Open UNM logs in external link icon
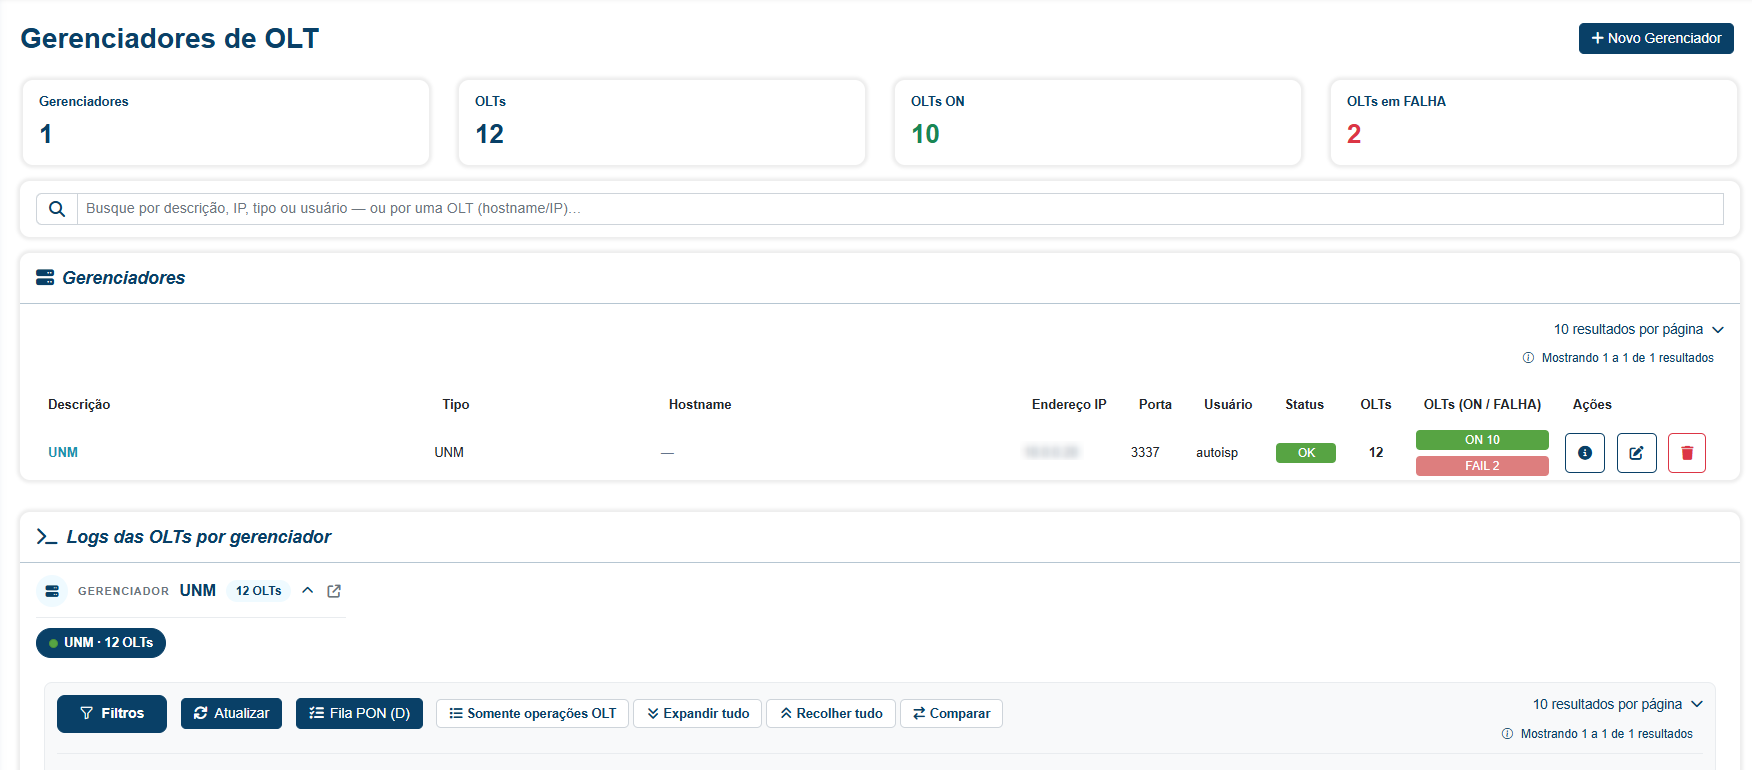 pos(334,591)
